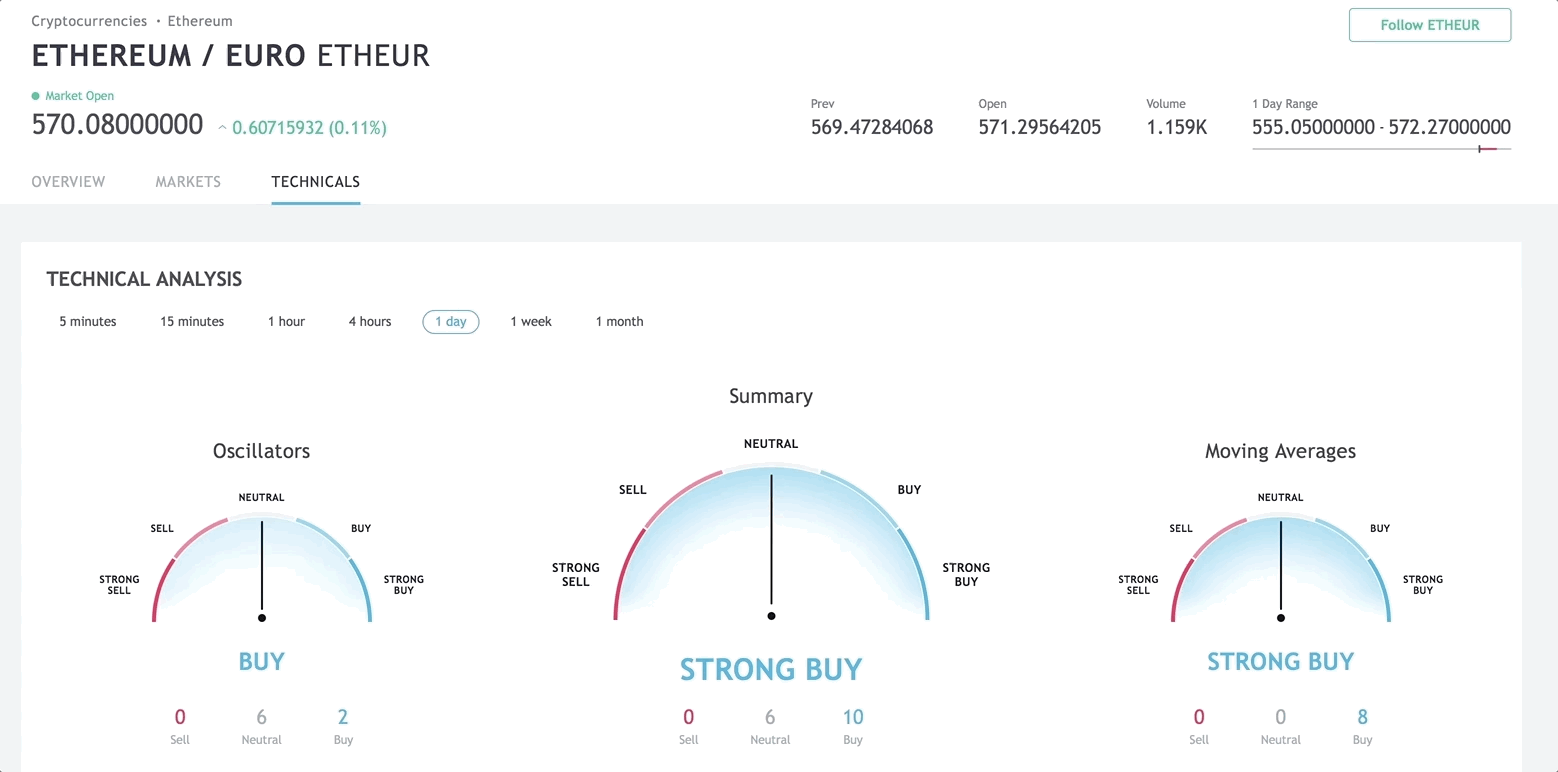Viewport: 1558px width, 772px height.
Task: Click the ETHEREUM / EURO ETHEUR title
Action: (x=231, y=55)
